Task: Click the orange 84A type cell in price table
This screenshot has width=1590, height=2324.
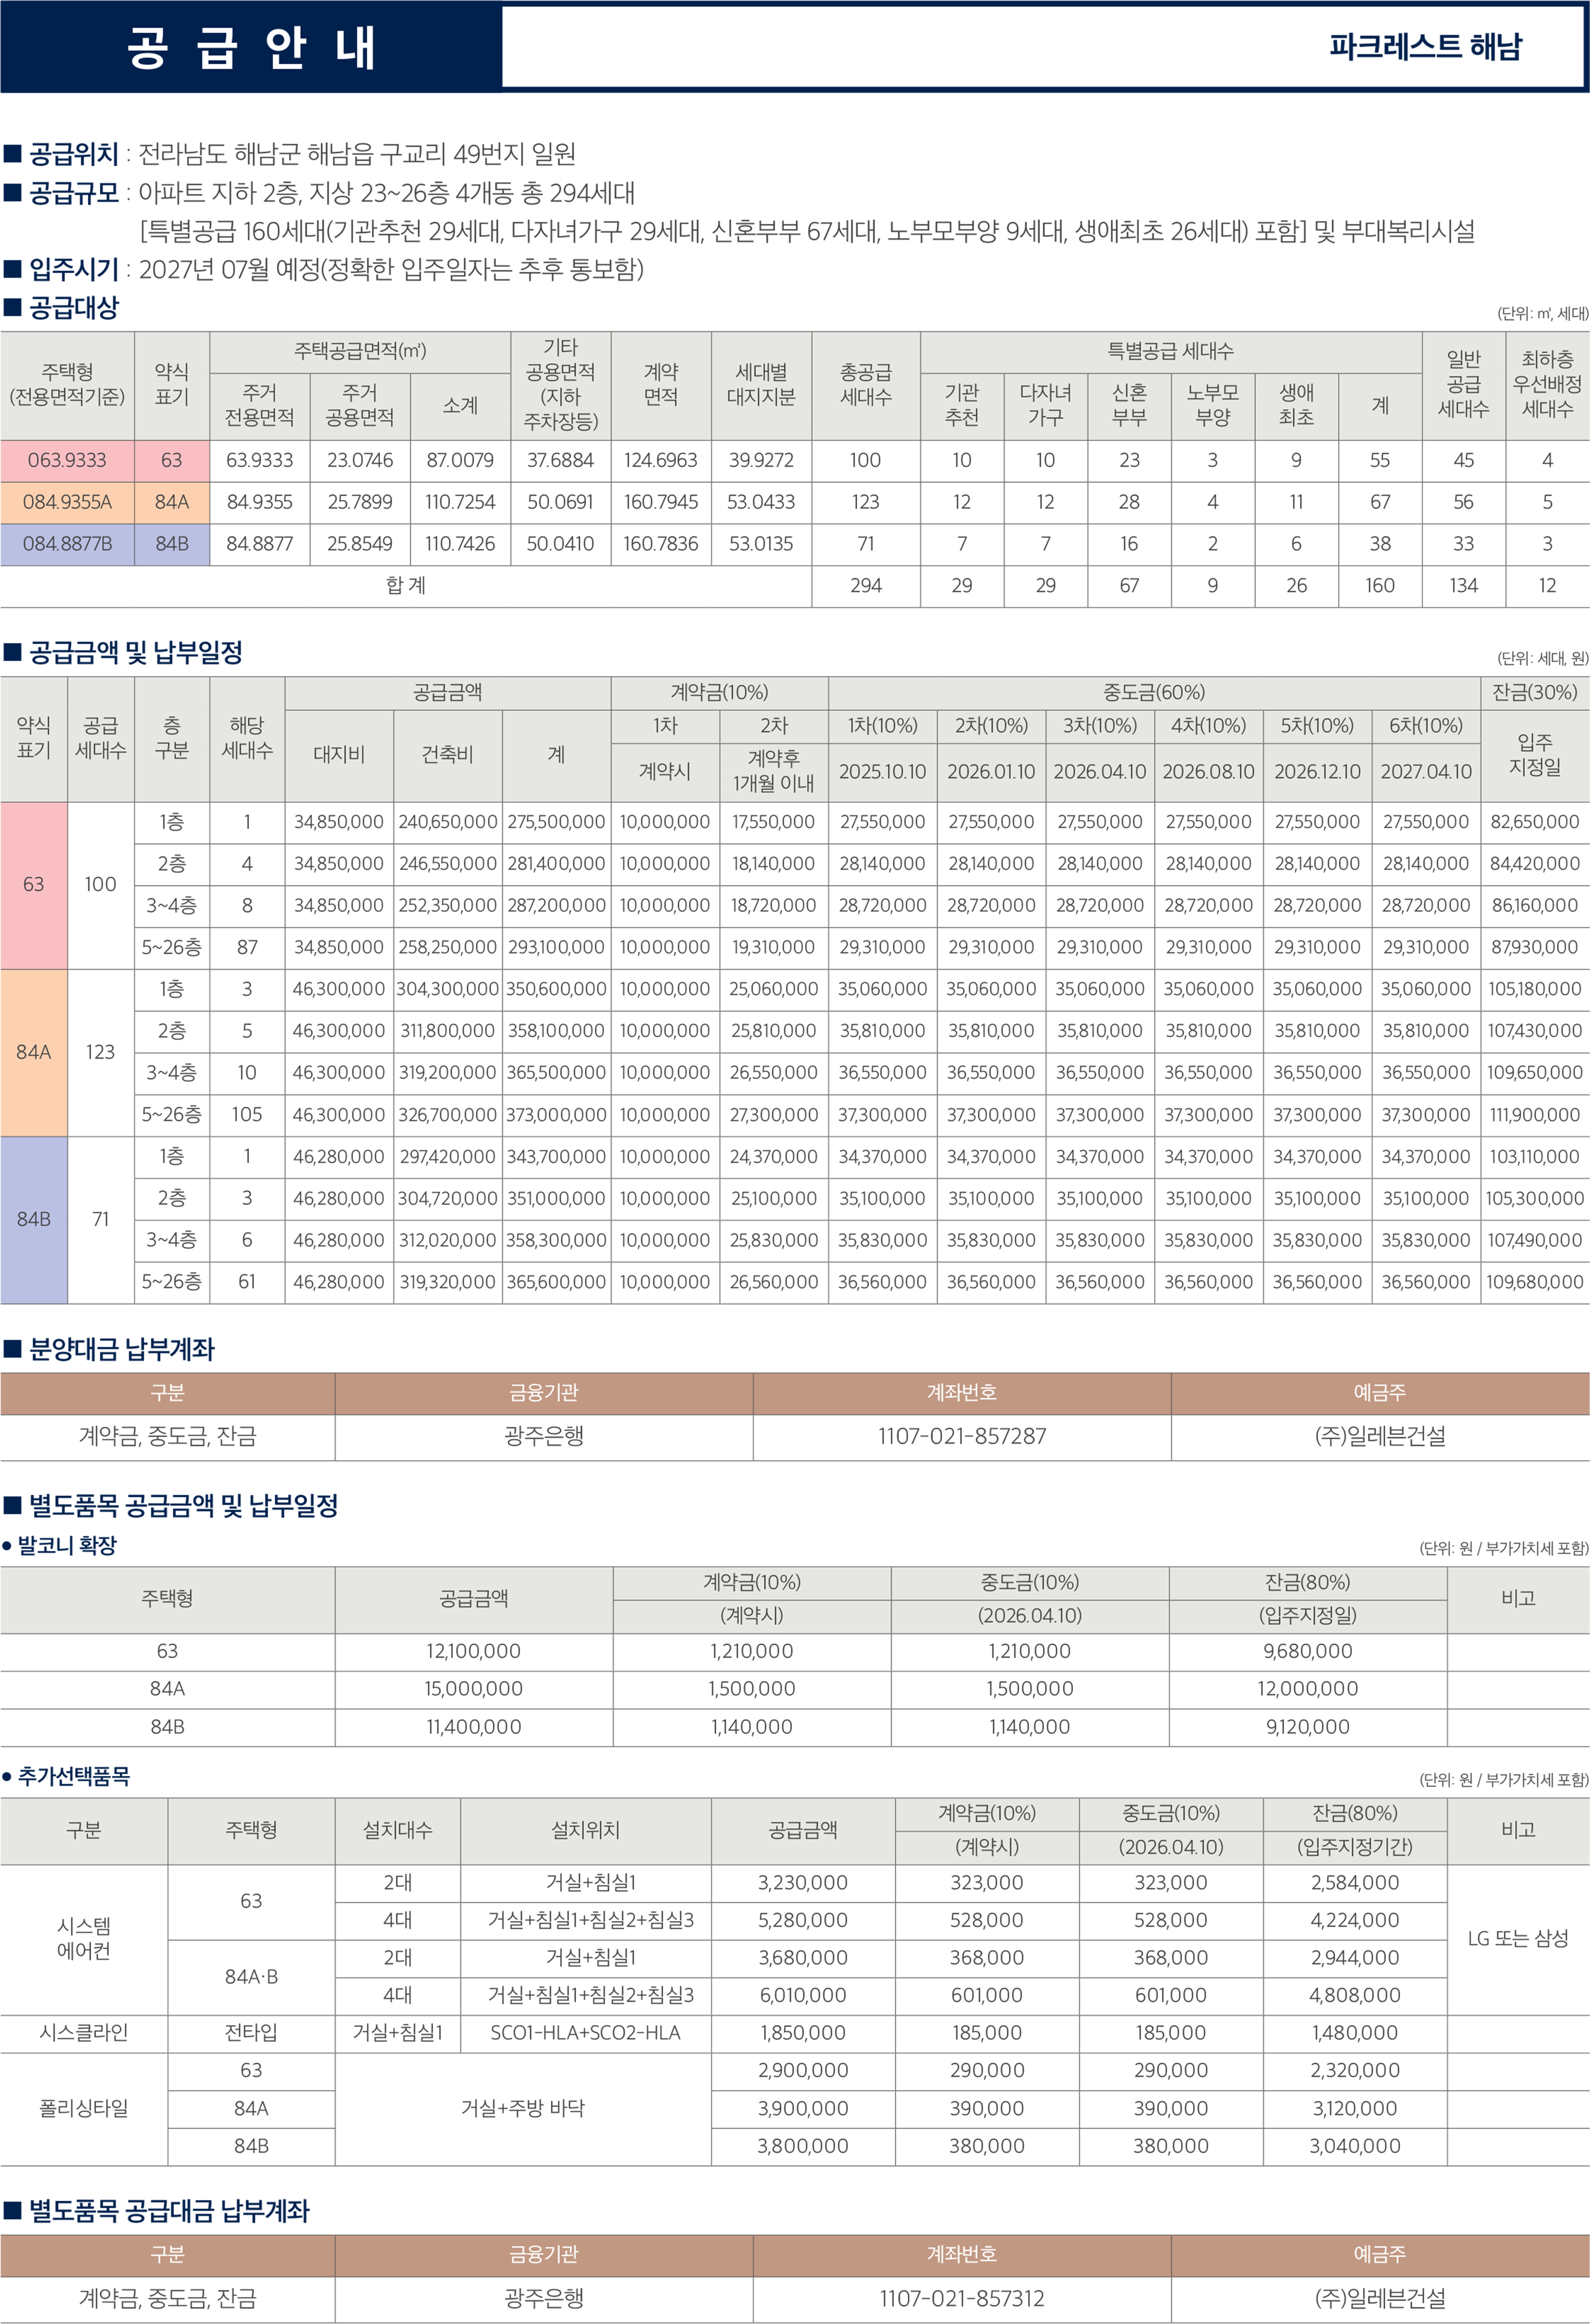Action: 33,1052
